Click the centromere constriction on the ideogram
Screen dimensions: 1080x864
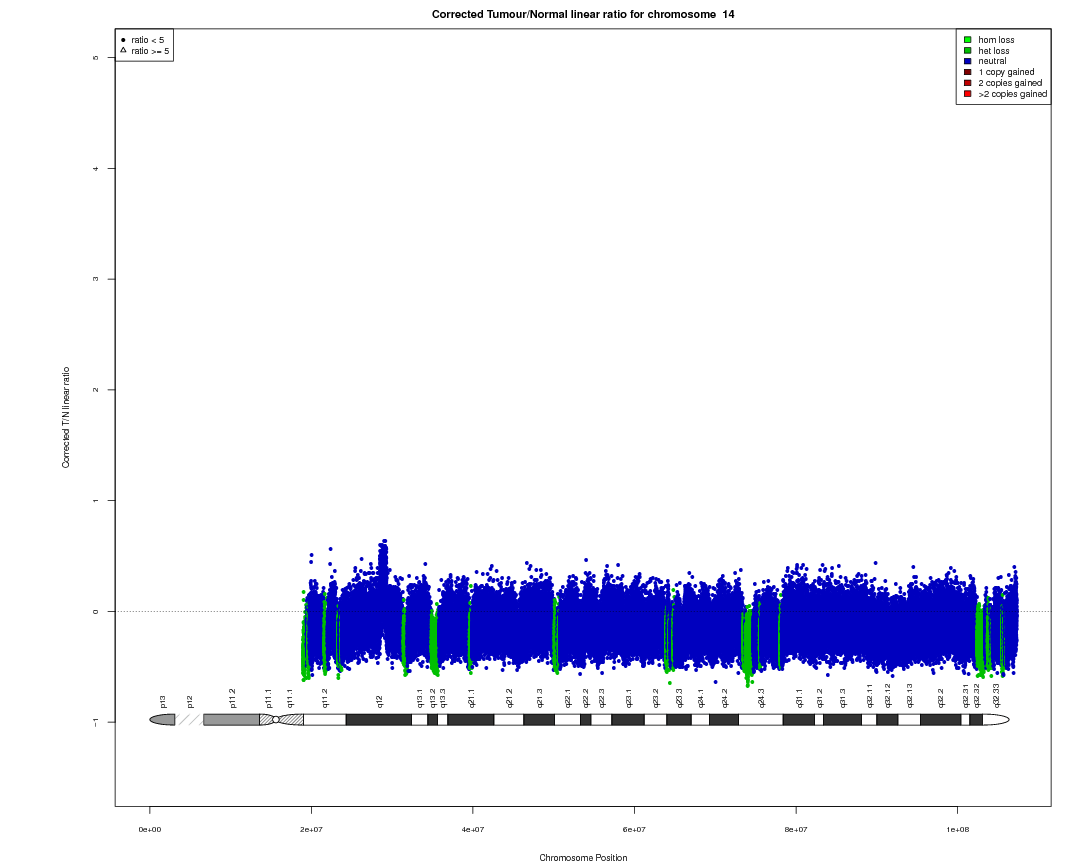point(276,720)
